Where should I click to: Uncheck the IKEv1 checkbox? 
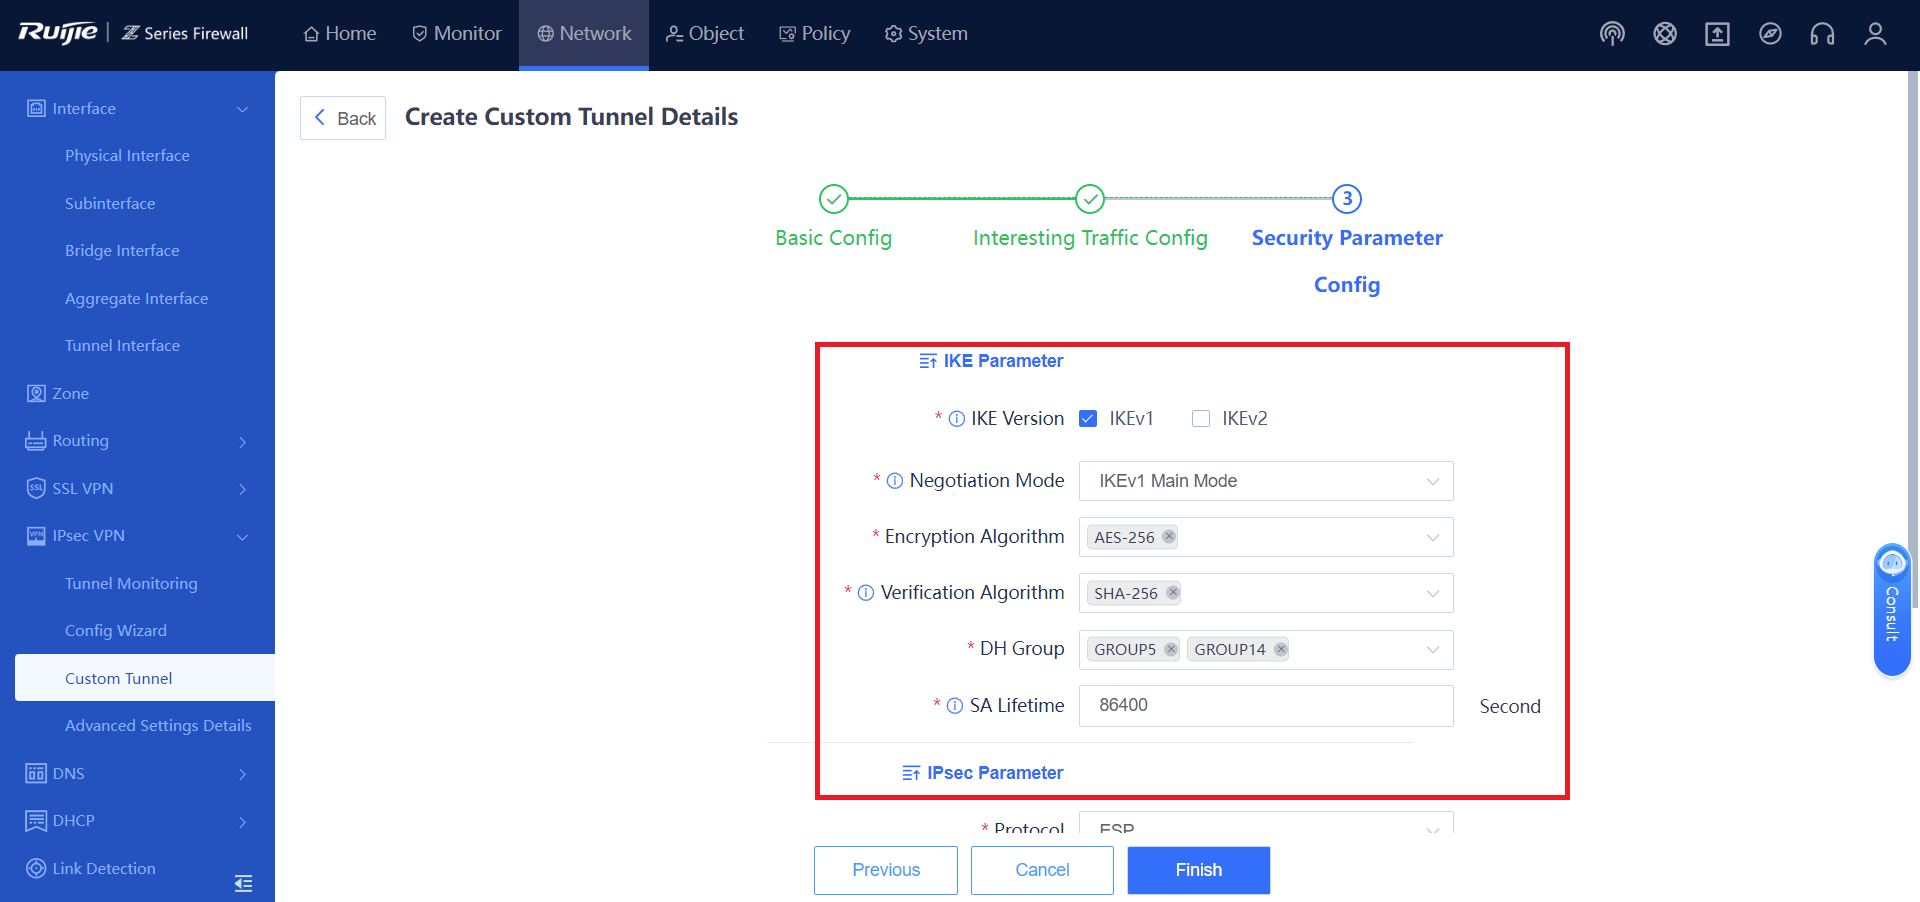(x=1088, y=419)
